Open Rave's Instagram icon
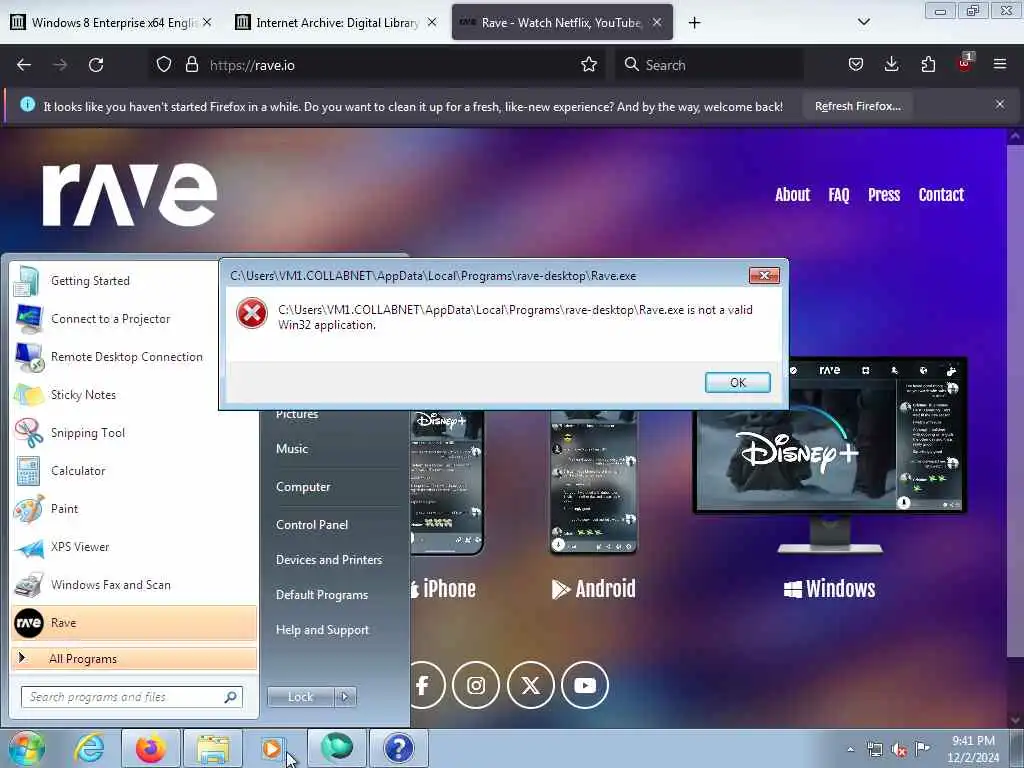This screenshot has width=1024, height=768. [x=476, y=685]
